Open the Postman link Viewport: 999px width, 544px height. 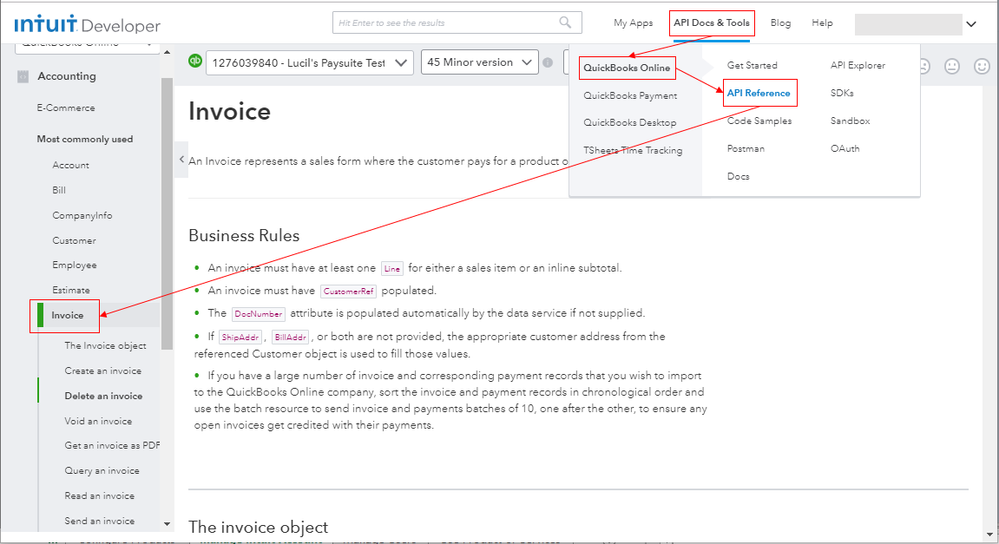pos(745,148)
